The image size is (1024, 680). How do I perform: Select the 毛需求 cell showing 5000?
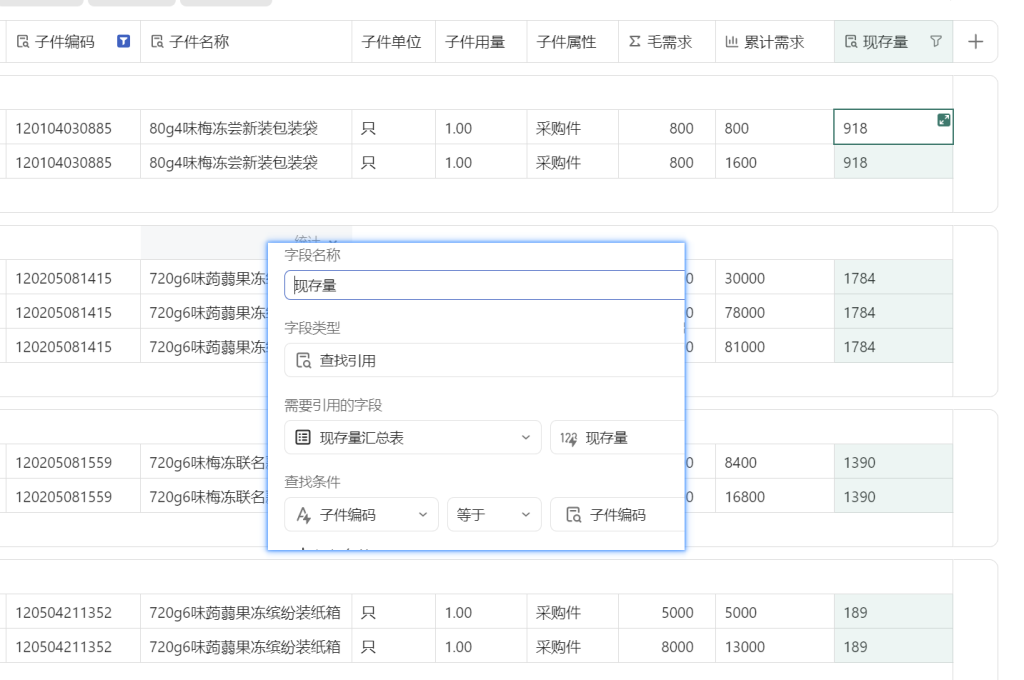667,613
